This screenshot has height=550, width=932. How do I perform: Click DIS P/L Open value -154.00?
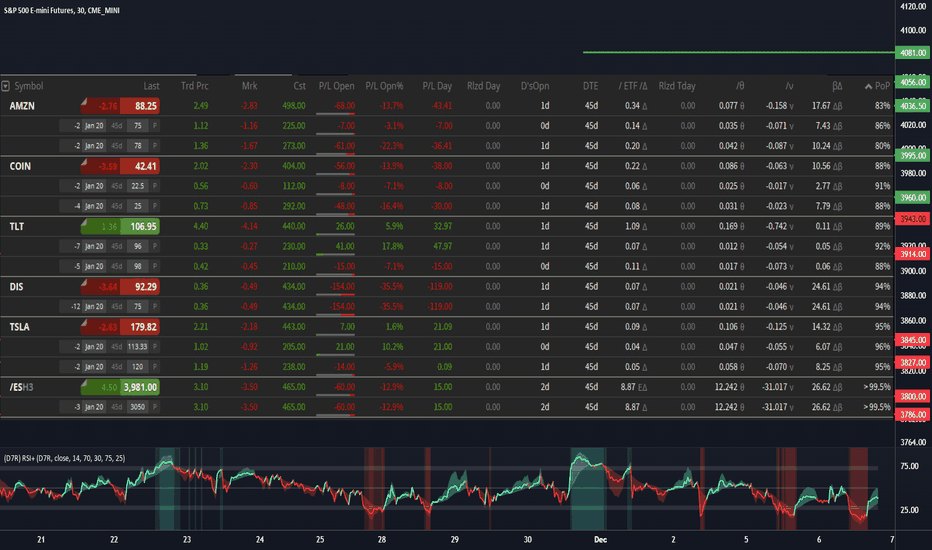point(343,287)
